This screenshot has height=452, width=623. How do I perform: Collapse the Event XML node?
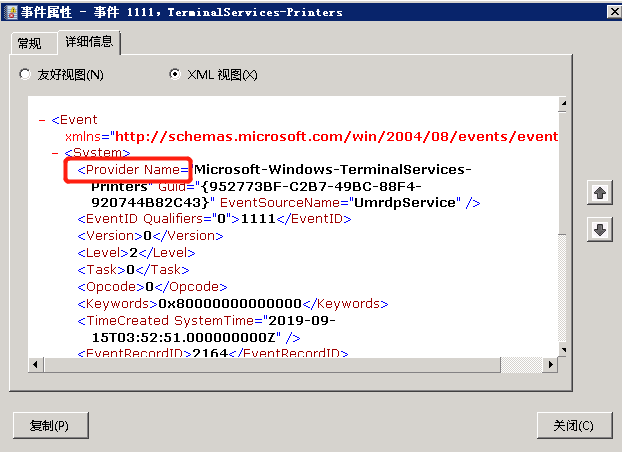(42, 120)
